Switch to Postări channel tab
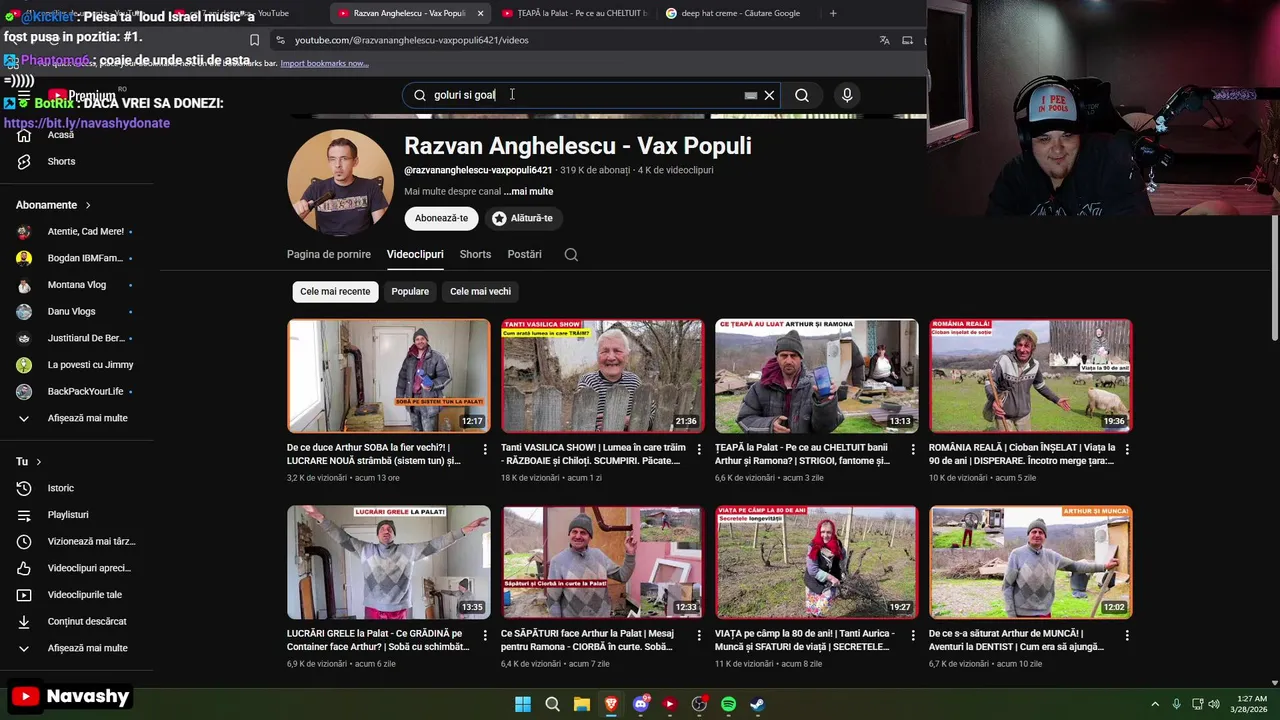This screenshot has width=1280, height=720. 524,254
